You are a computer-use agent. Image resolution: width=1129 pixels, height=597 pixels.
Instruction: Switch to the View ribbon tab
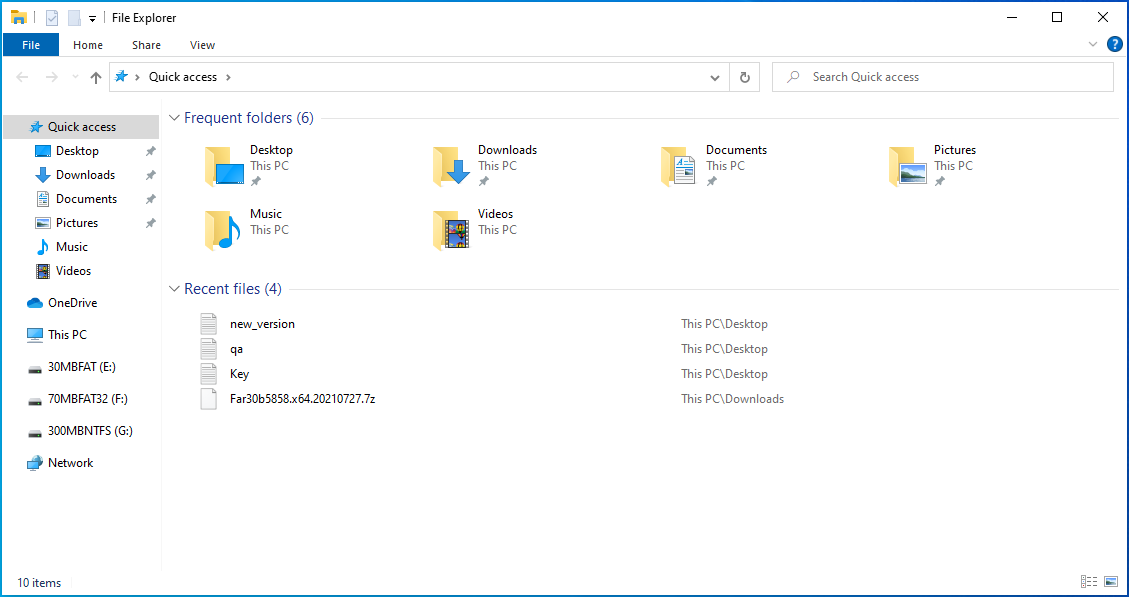click(202, 45)
